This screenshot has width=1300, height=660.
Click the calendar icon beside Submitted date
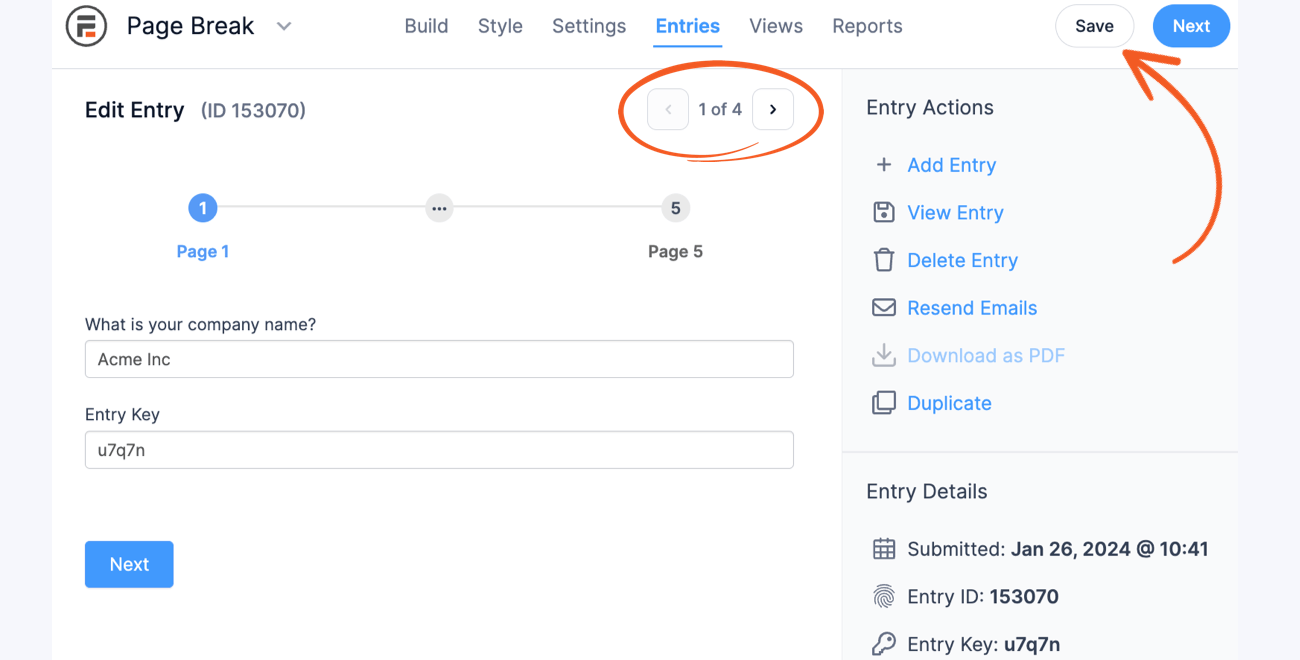tap(884, 548)
